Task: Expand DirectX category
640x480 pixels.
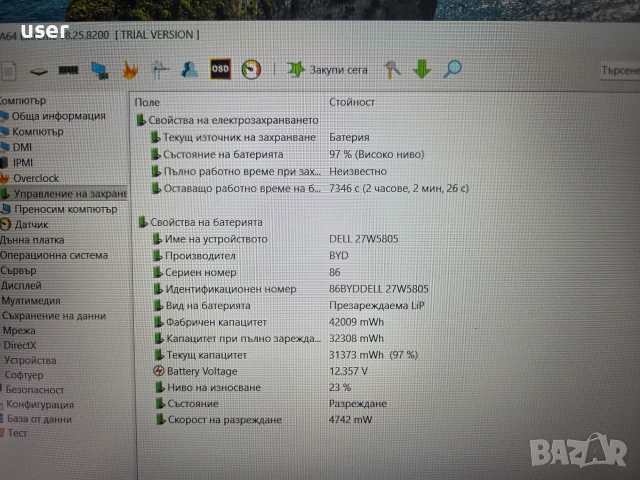Action: [20, 345]
